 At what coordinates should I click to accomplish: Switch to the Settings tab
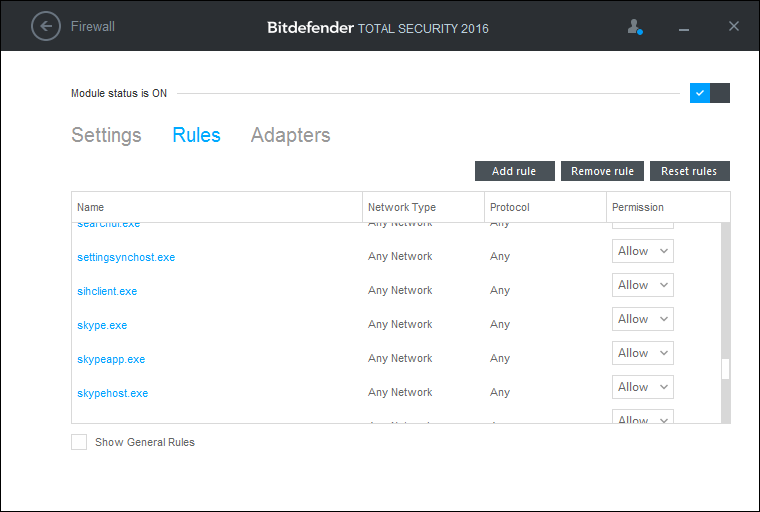(x=106, y=135)
